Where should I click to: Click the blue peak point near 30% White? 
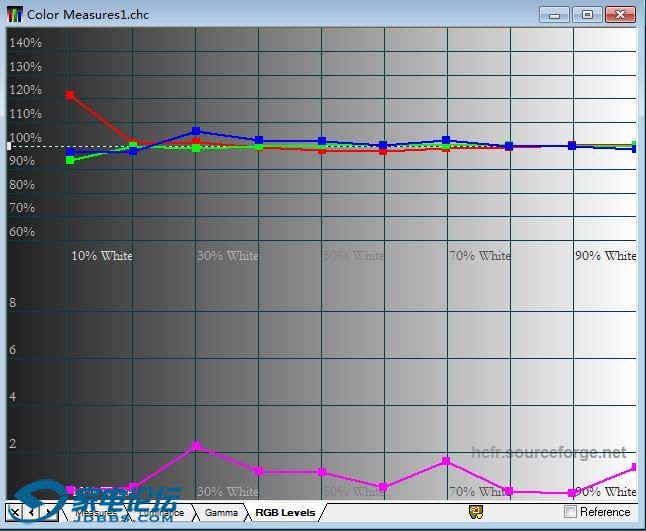[196, 131]
